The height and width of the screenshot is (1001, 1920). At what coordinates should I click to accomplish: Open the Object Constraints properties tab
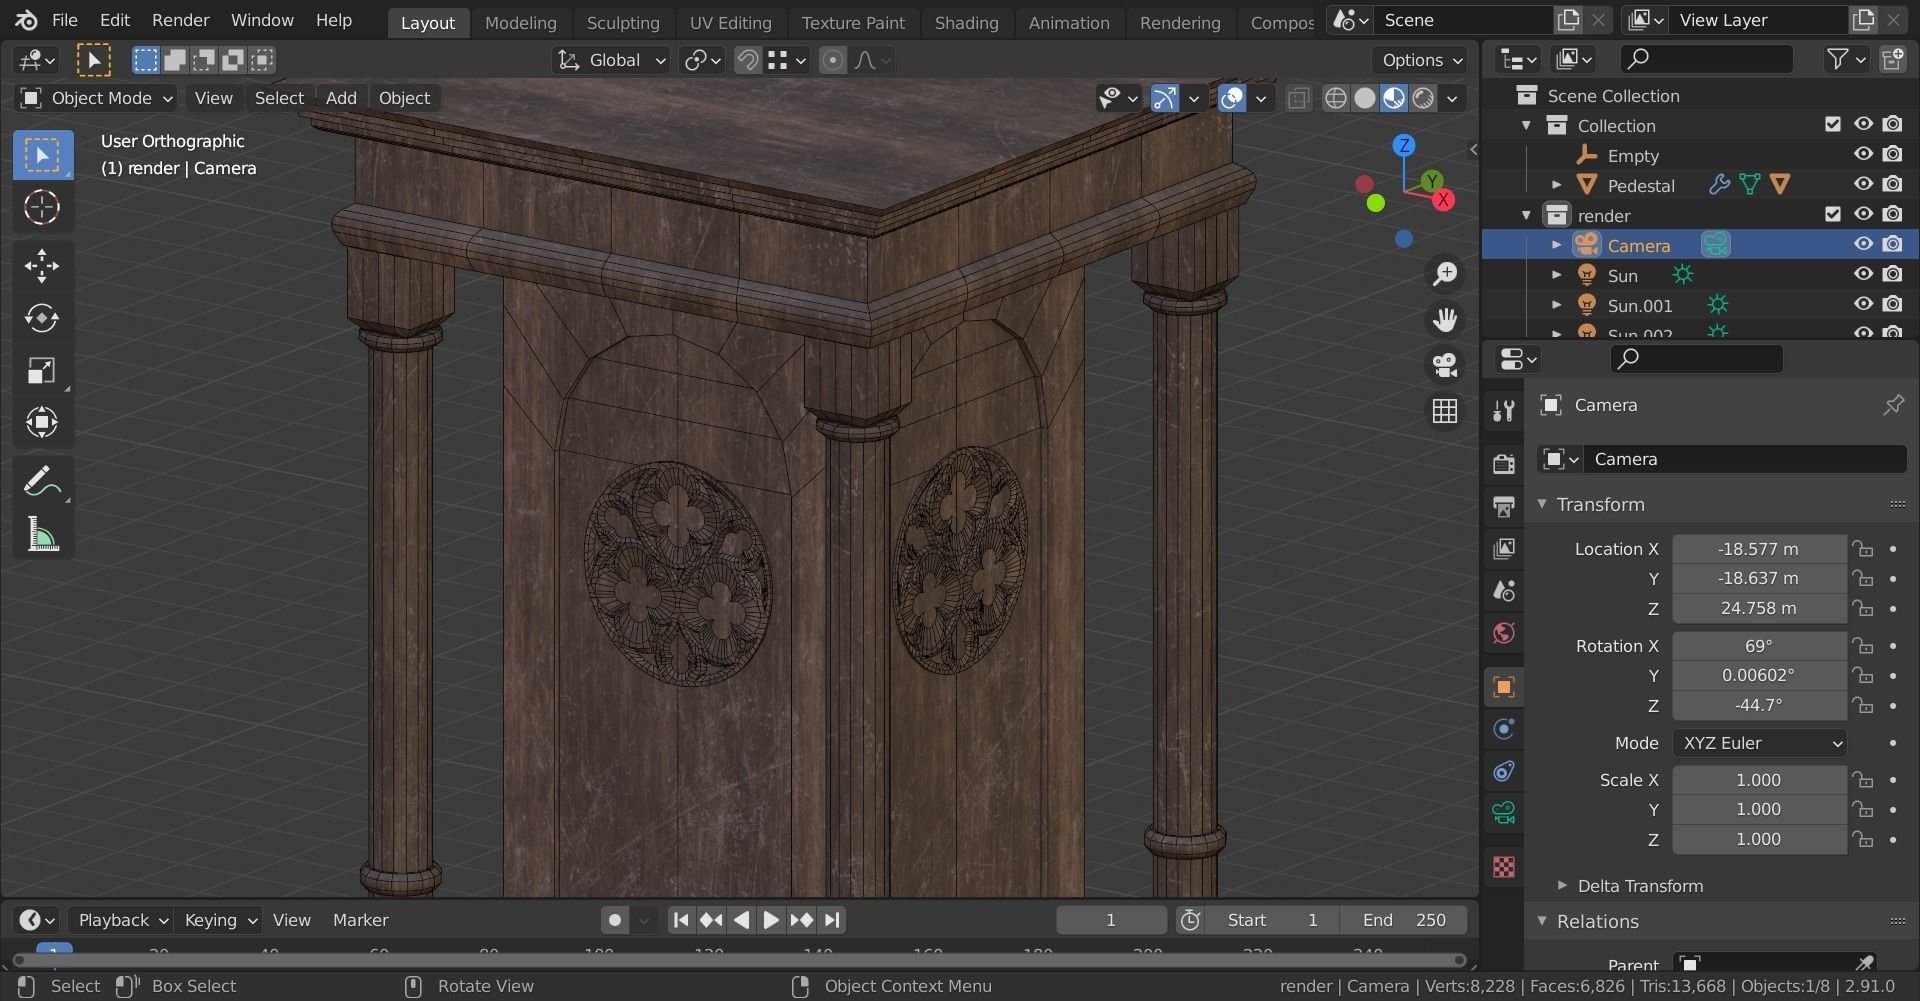[x=1504, y=771]
